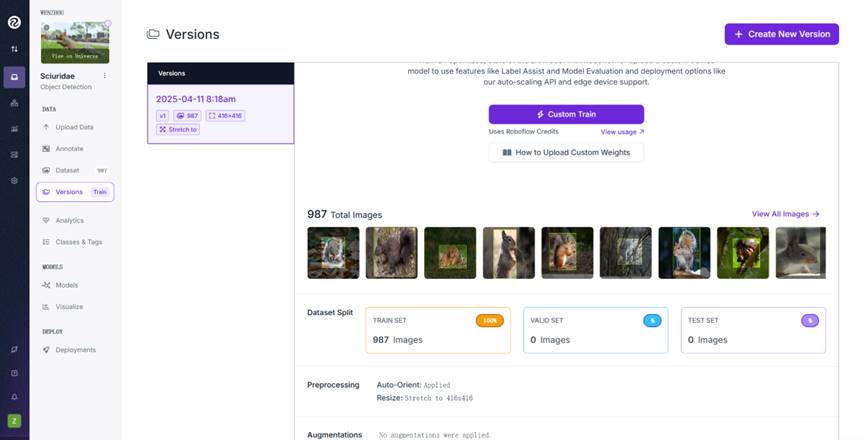The height and width of the screenshot is (440, 865).
Task: Click the TEST SET card
Action: click(754, 330)
